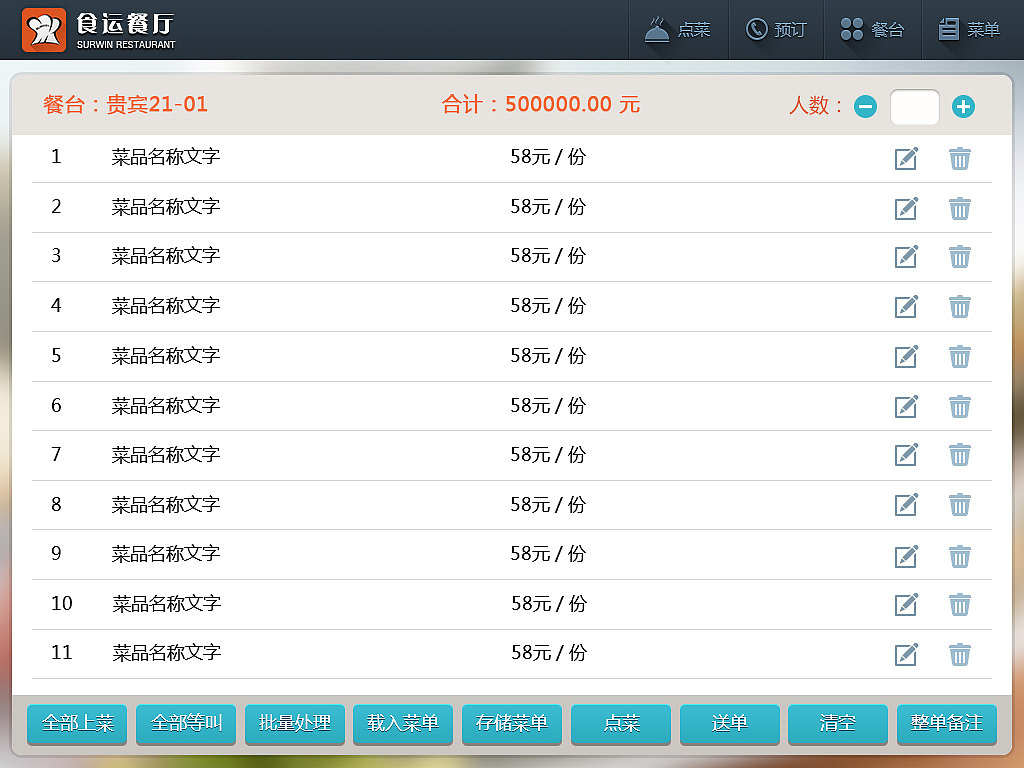Open 整单备注 order notes
This screenshot has height=768, width=1024.
[x=947, y=724]
